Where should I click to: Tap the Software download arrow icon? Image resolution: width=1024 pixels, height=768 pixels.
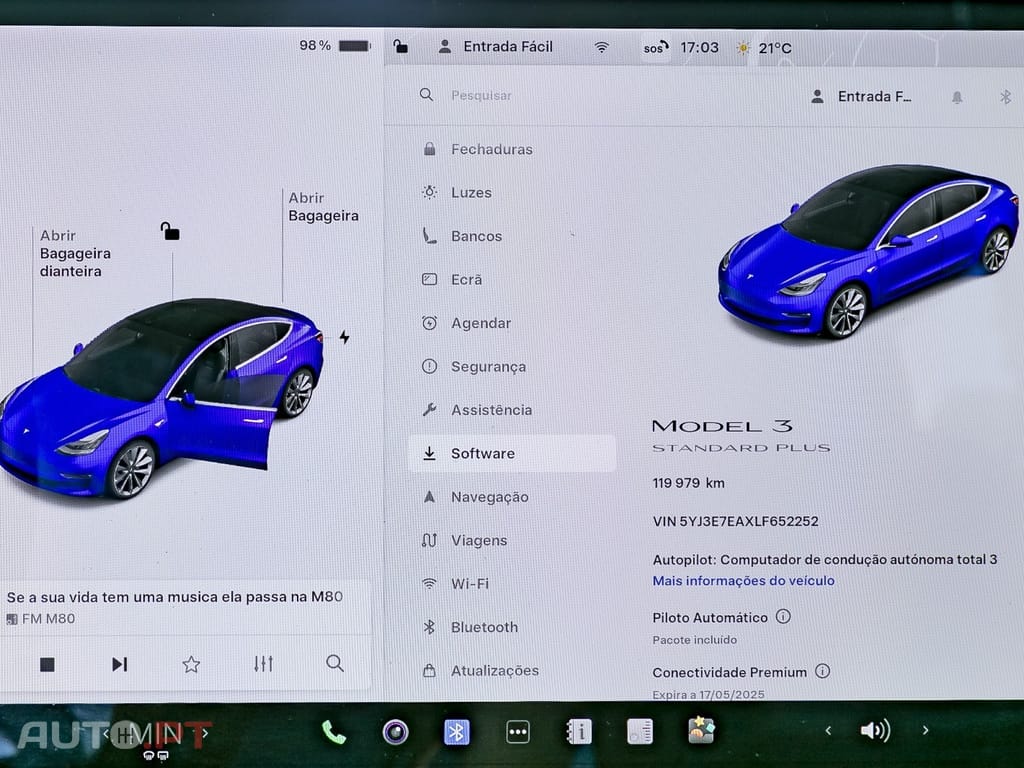pos(429,453)
